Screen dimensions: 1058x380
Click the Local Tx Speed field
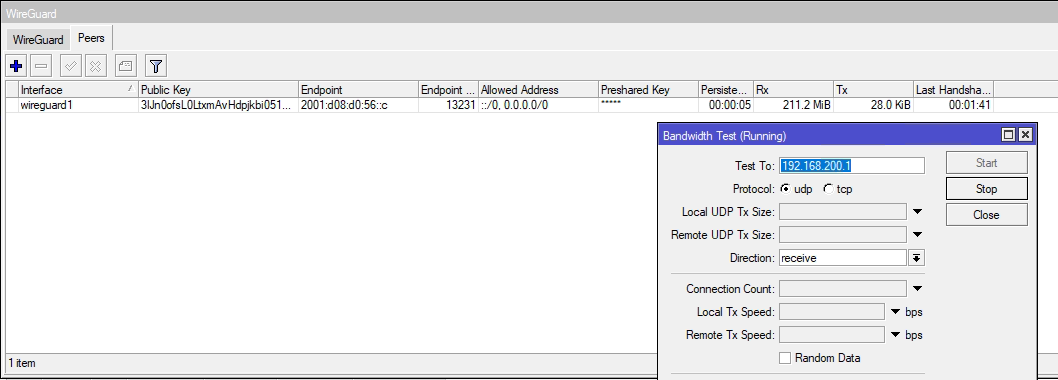[832, 312]
